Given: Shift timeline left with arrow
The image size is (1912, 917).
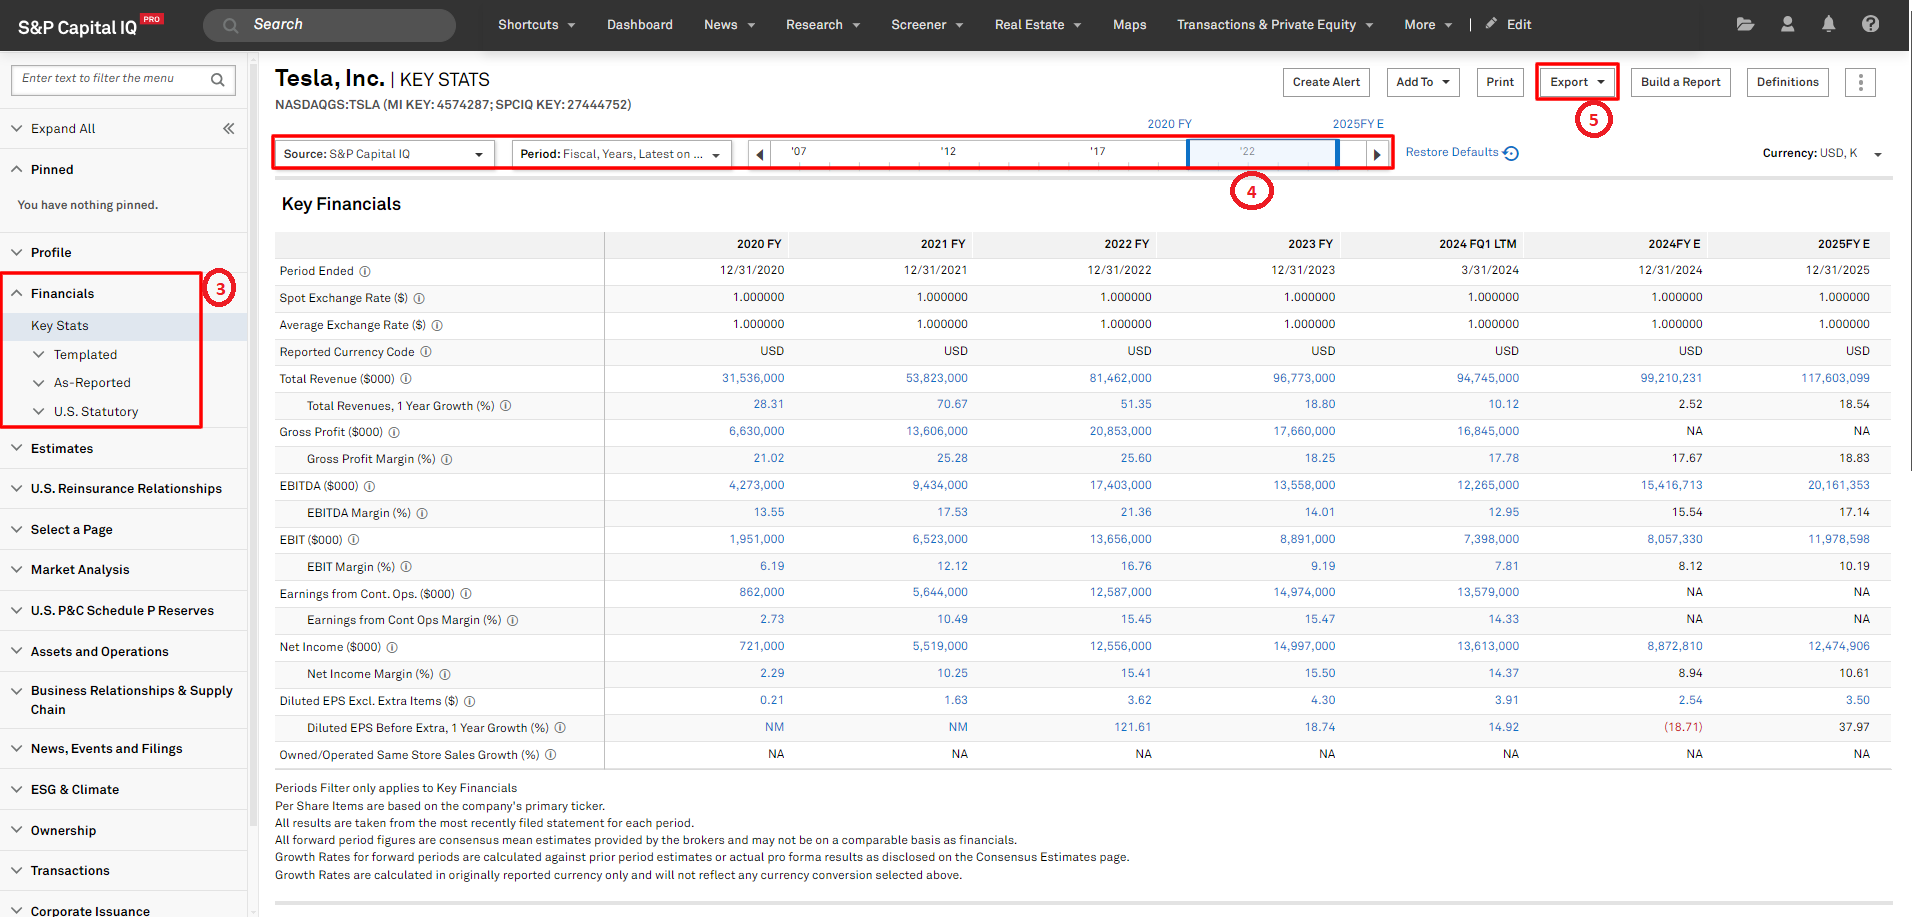Looking at the screenshot, I should (x=760, y=154).
